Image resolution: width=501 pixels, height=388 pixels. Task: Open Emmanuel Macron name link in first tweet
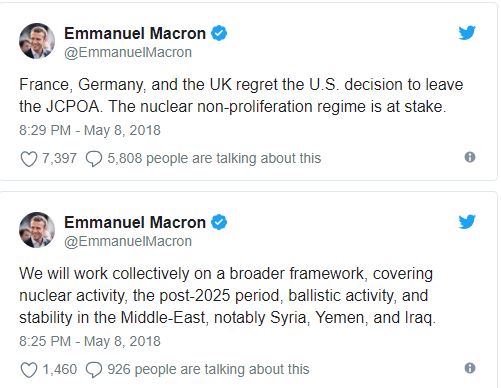point(135,33)
